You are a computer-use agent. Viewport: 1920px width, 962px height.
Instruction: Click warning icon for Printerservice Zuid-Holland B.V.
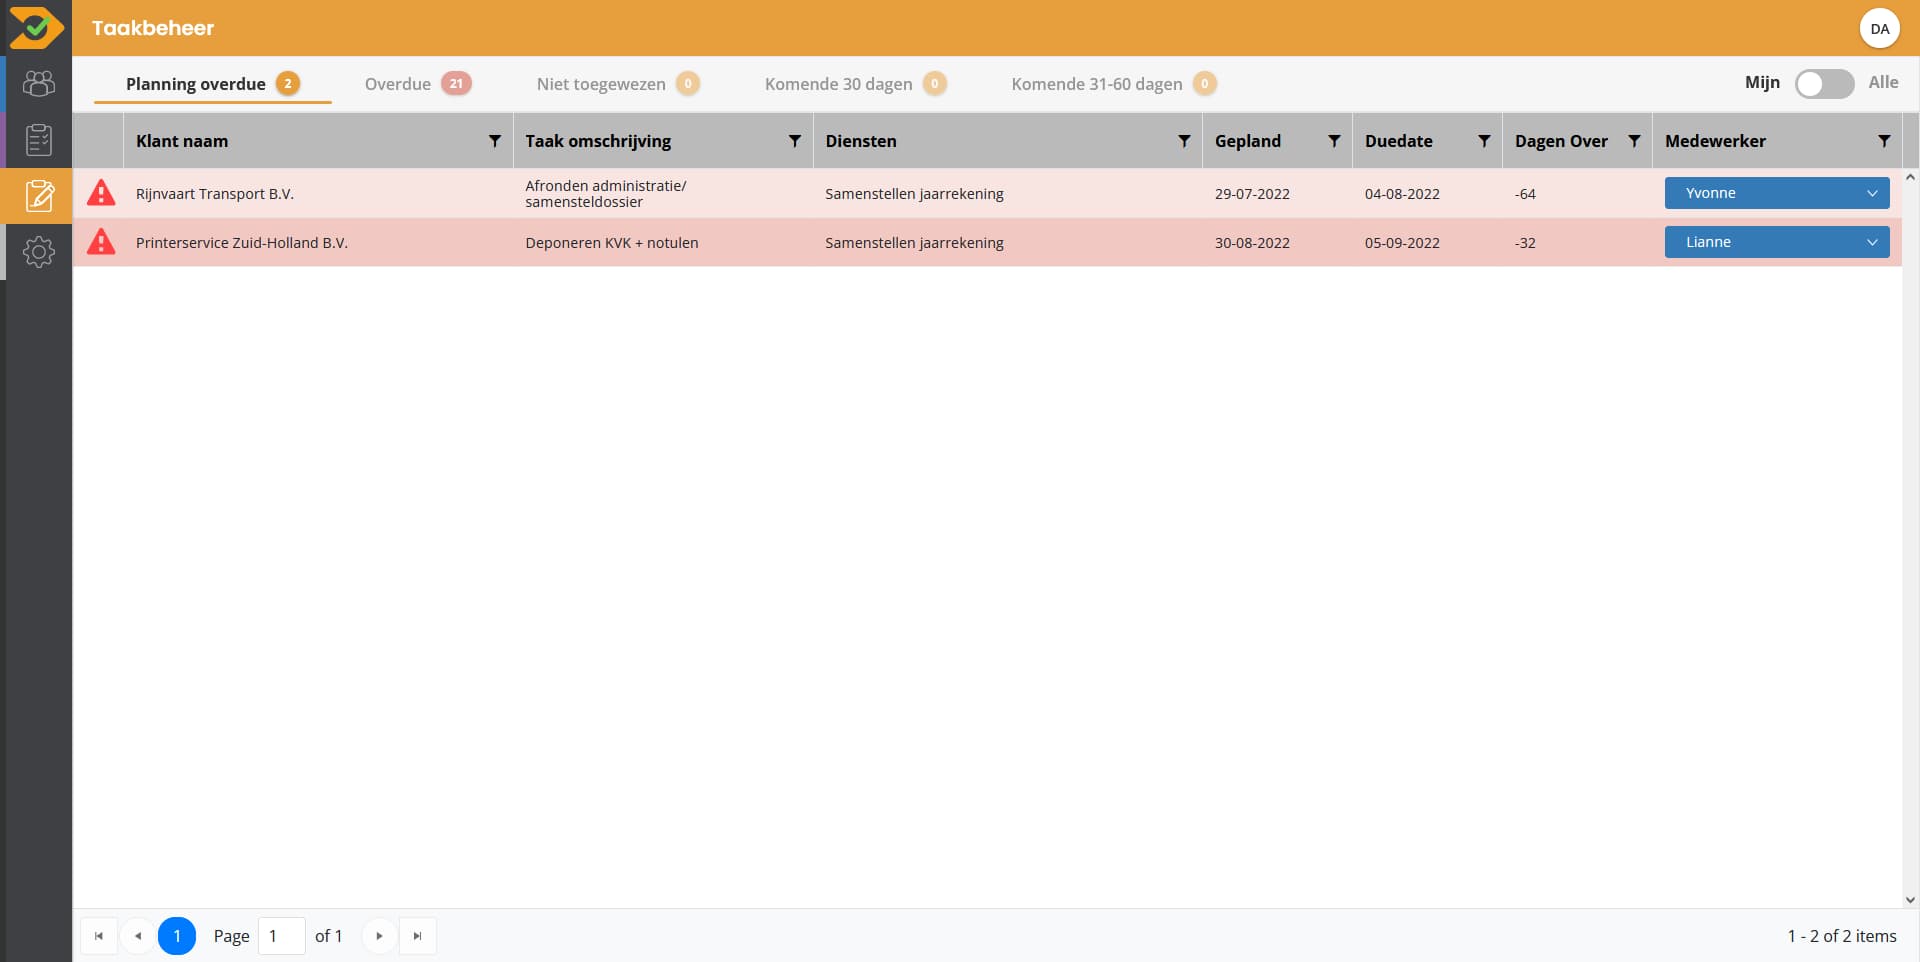(x=101, y=242)
